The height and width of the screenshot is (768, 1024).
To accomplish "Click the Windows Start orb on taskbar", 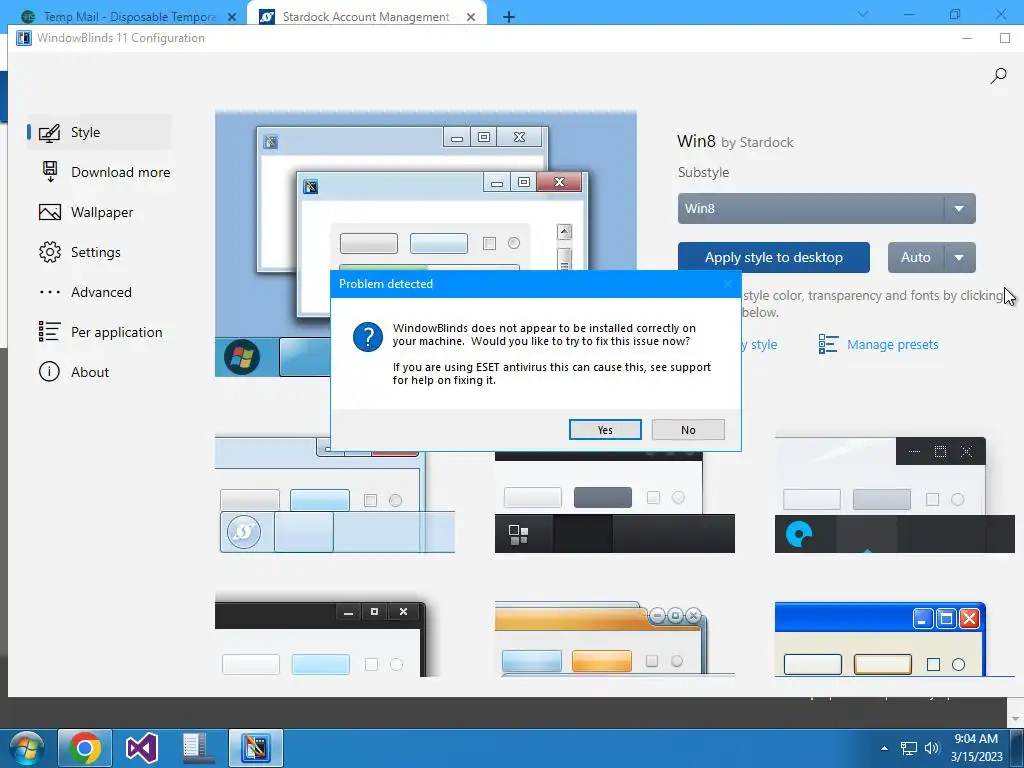I will pyautogui.click(x=27, y=748).
